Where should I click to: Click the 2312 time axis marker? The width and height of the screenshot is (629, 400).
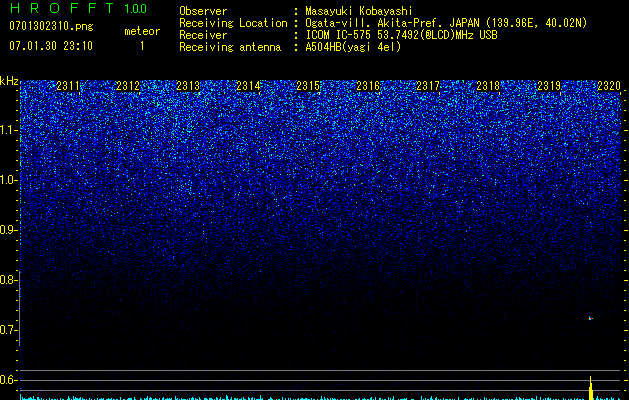(128, 85)
